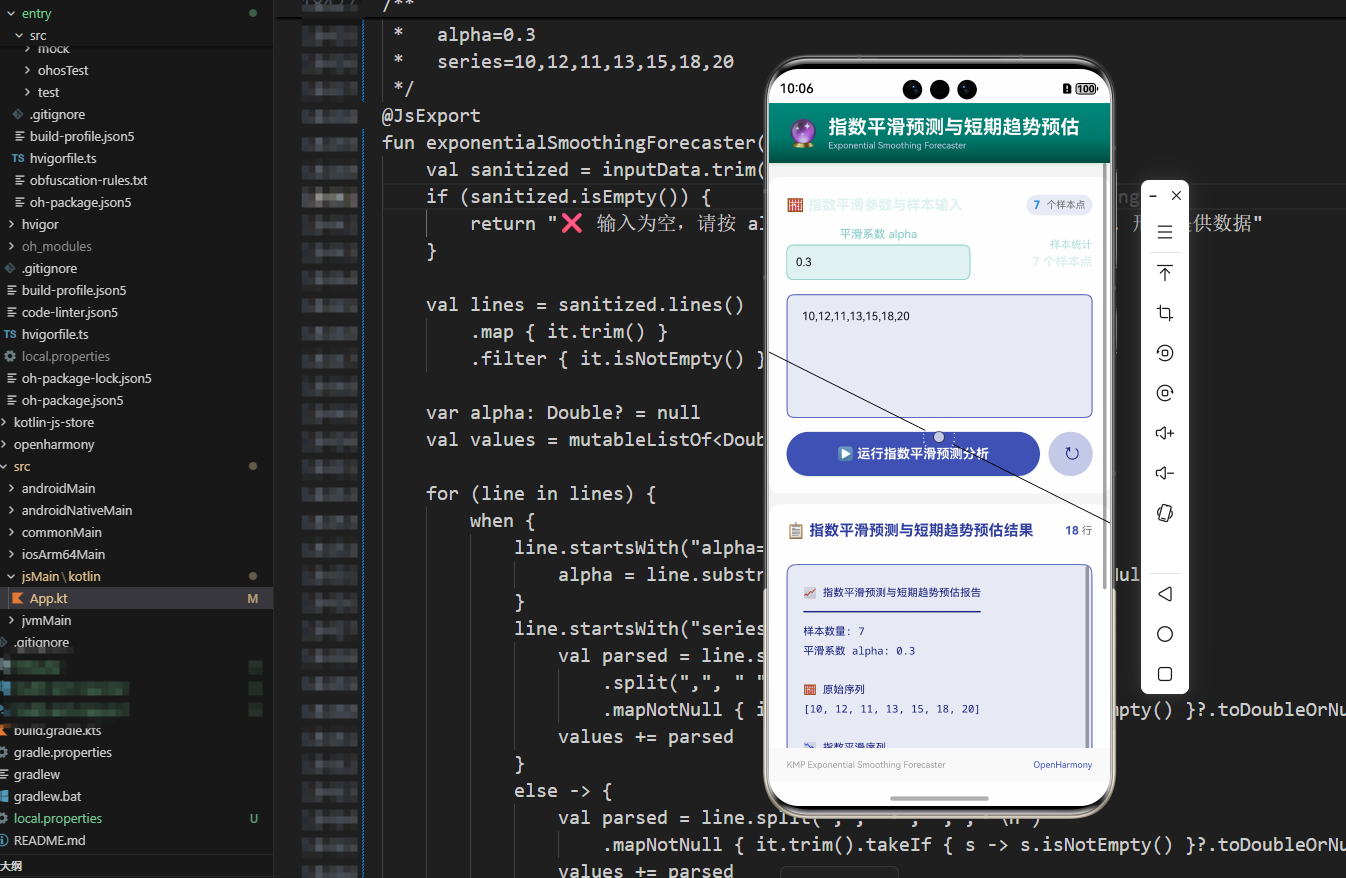This screenshot has width=1346, height=878.
Task: Click the exponentialSmoothingForecaster function name
Action: (x=592, y=142)
